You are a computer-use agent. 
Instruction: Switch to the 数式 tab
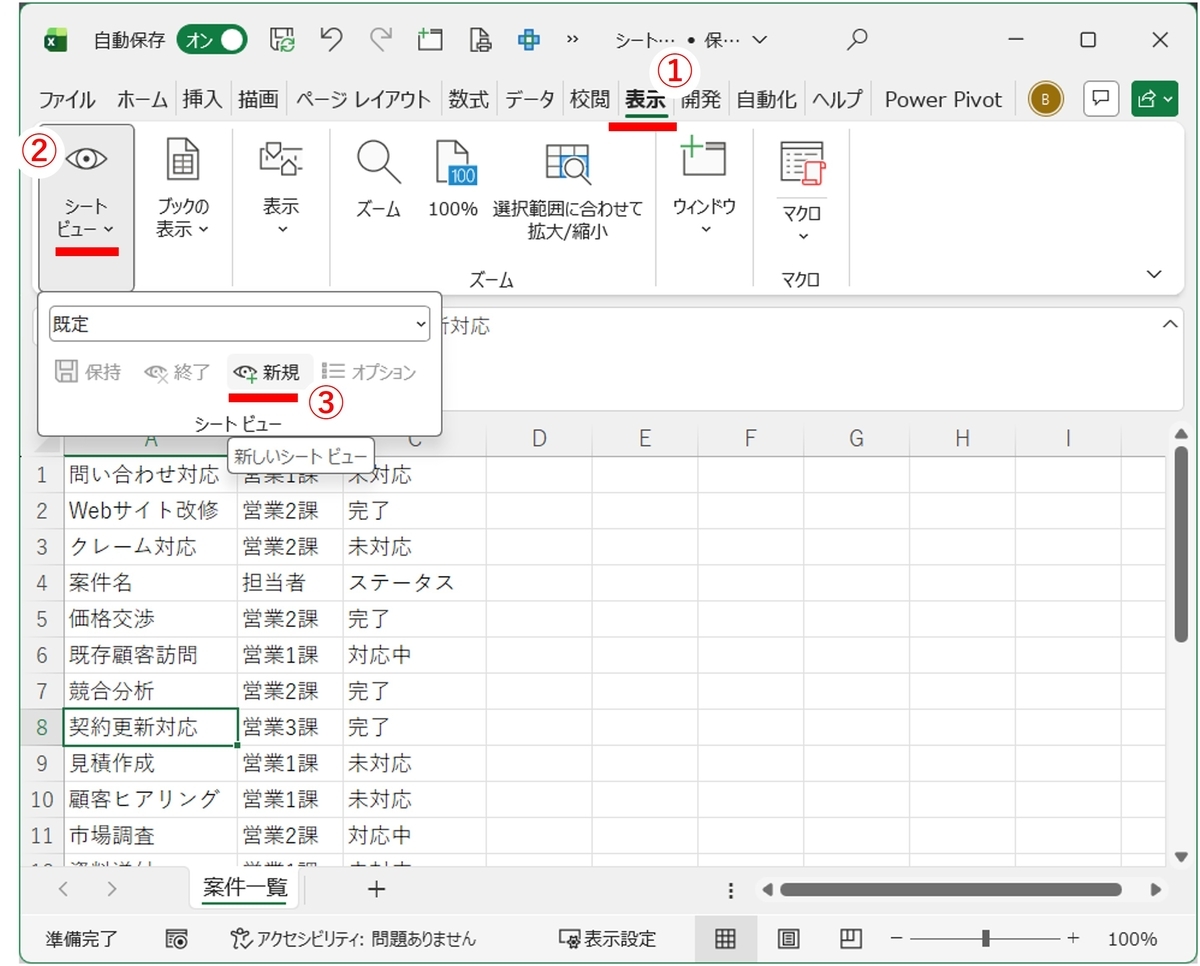[468, 99]
